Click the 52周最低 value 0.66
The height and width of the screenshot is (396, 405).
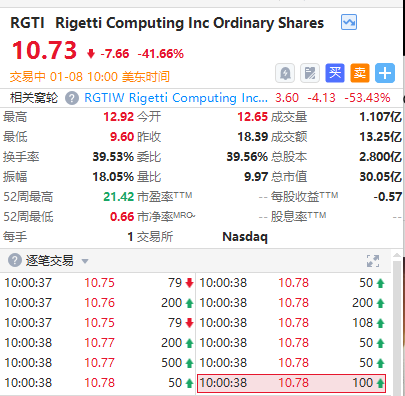122,217
